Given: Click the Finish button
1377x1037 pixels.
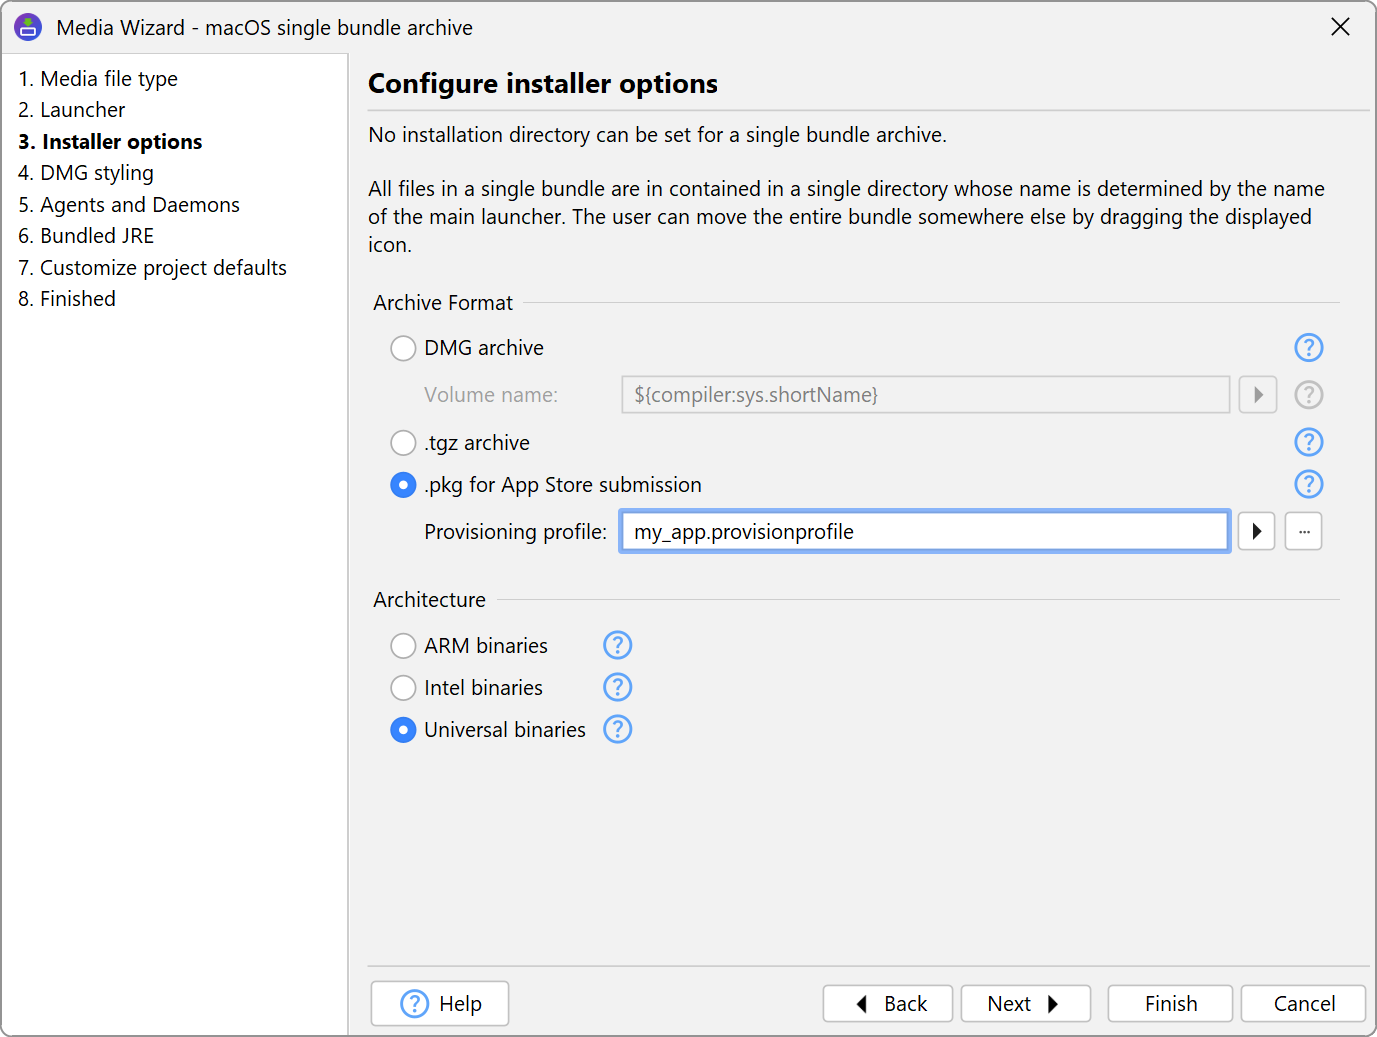Looking at the screenshot, I should tap(1169, 1004).
